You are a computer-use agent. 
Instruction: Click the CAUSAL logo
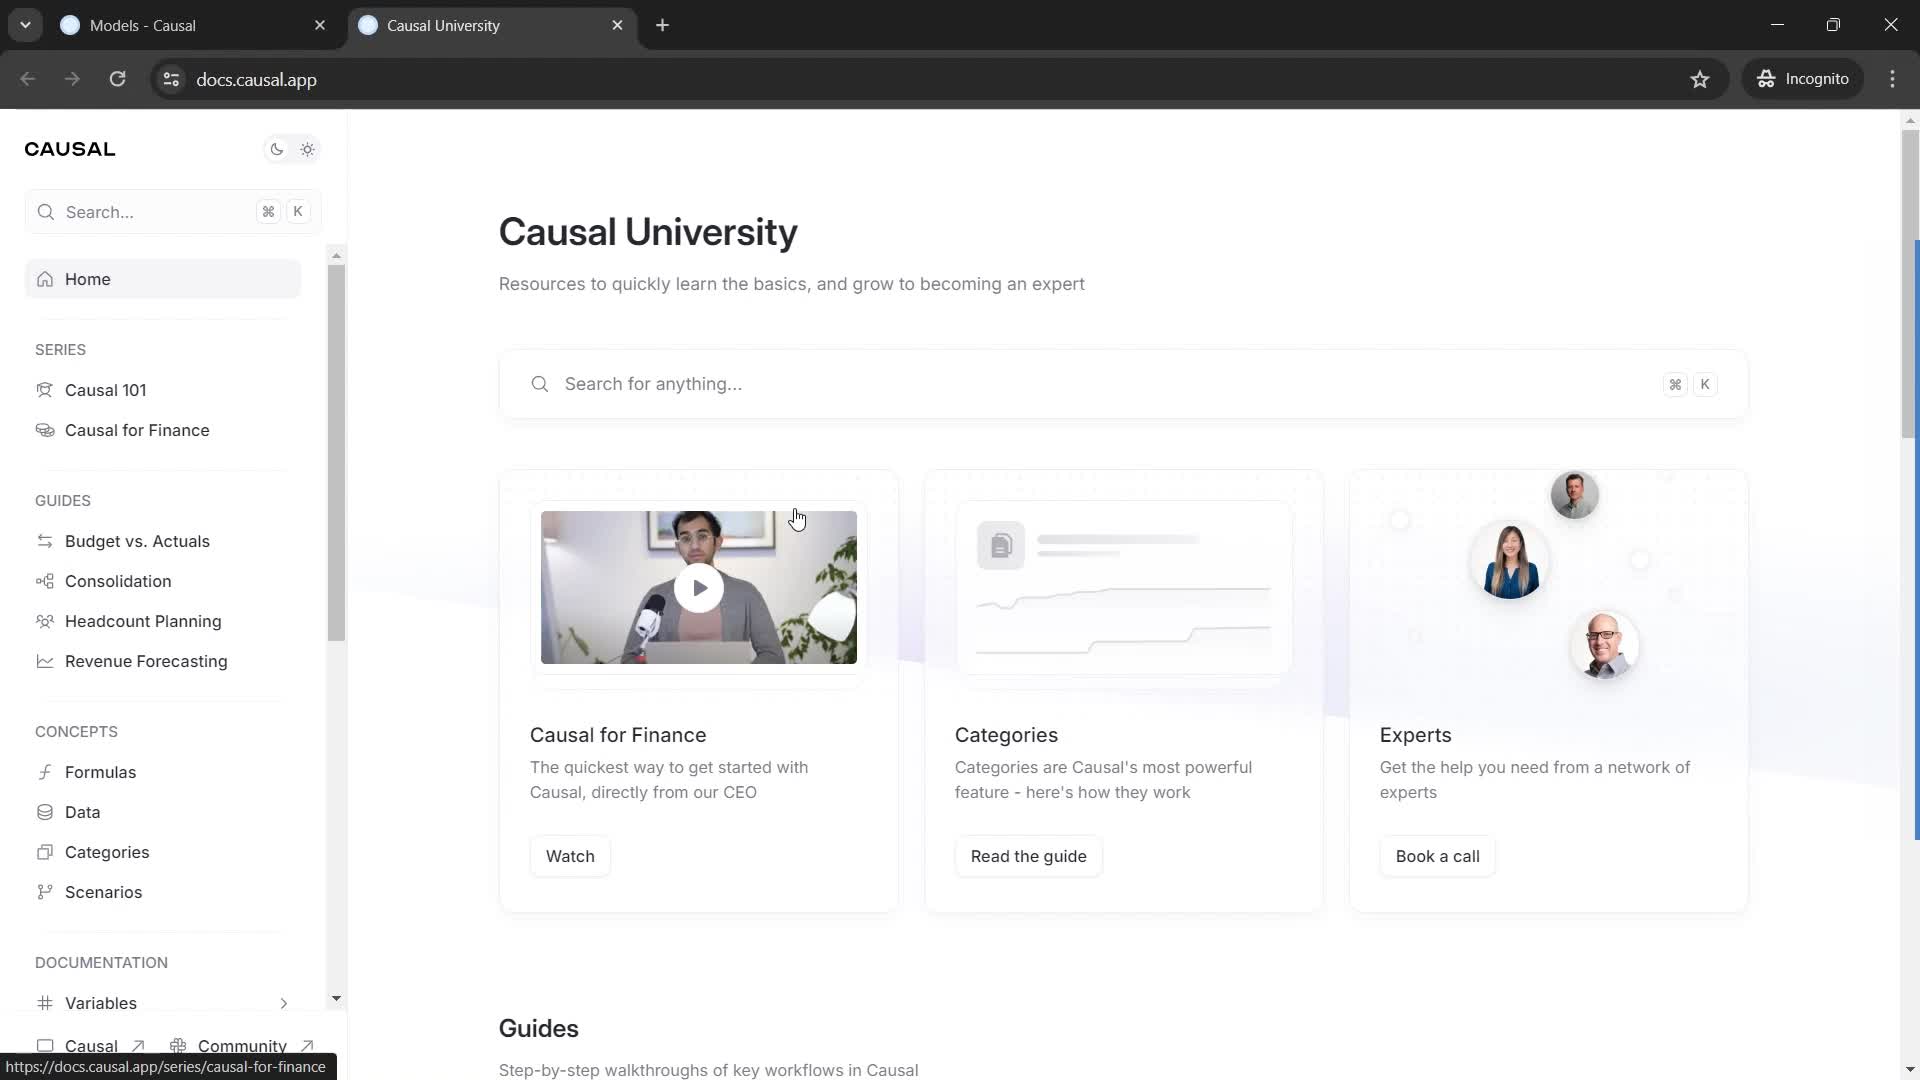[x=70, y=149]
